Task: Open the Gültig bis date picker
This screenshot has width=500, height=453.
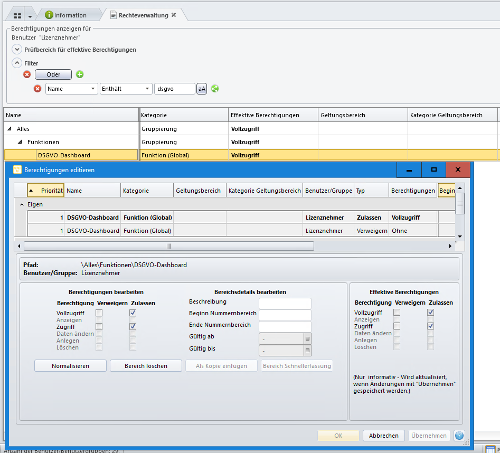Action: click(307, 350)
